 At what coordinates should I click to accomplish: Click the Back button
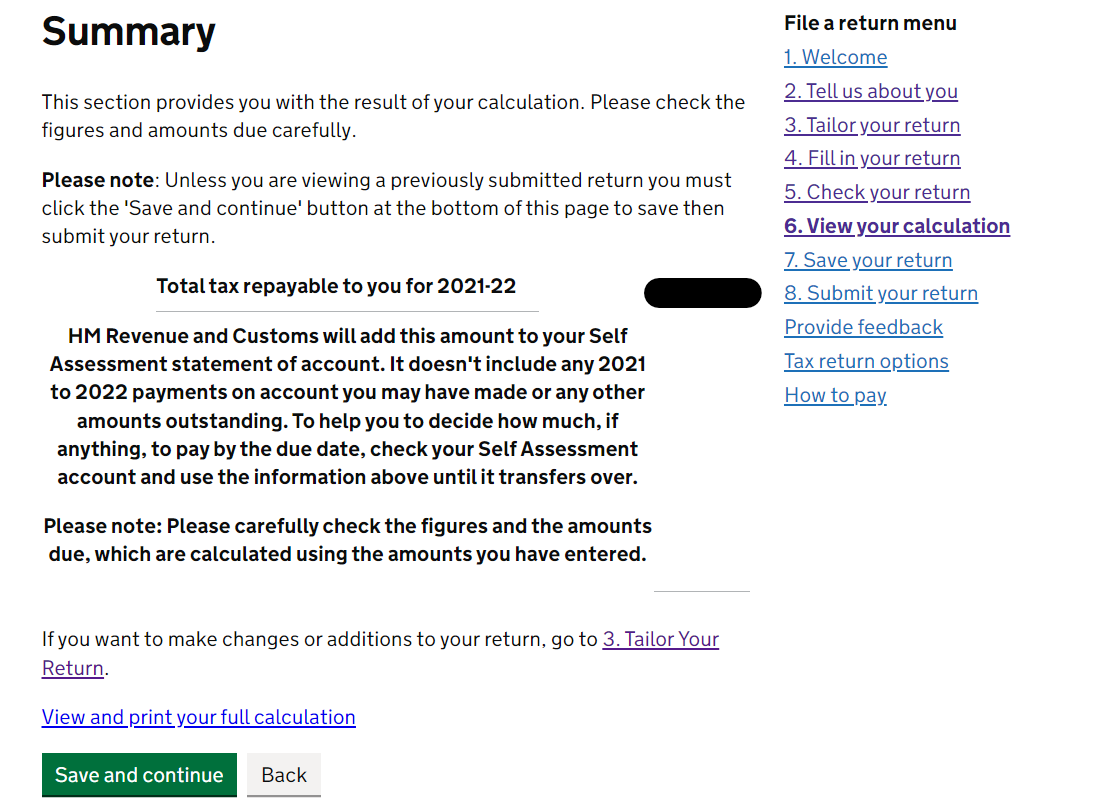pyautogui.click(x=284, y=774)
